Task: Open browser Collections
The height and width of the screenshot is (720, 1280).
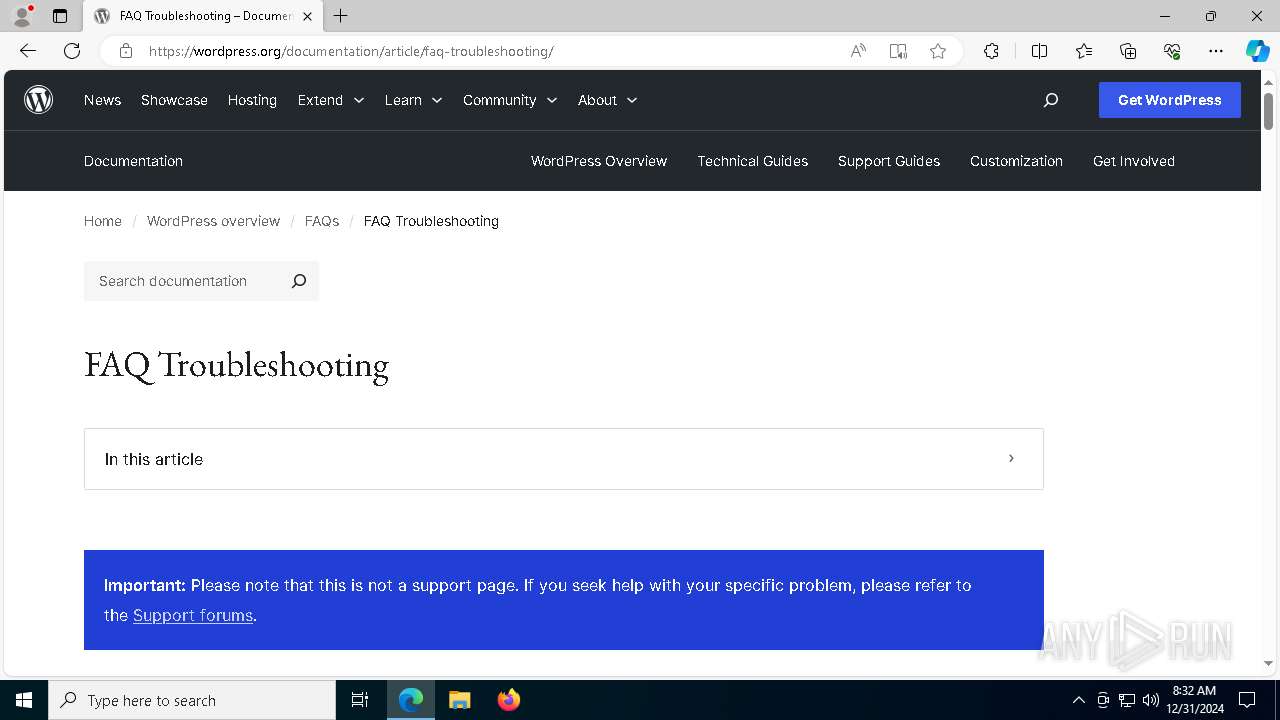Action: (1128, 51)
